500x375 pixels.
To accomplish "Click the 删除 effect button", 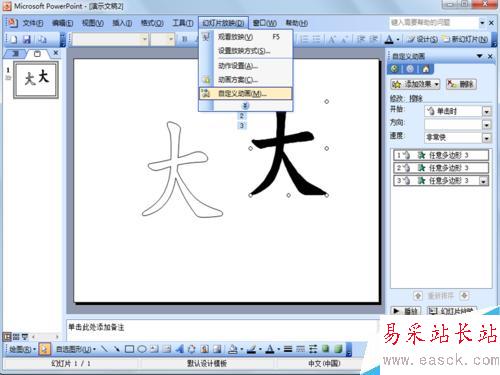I will (461, 84).
